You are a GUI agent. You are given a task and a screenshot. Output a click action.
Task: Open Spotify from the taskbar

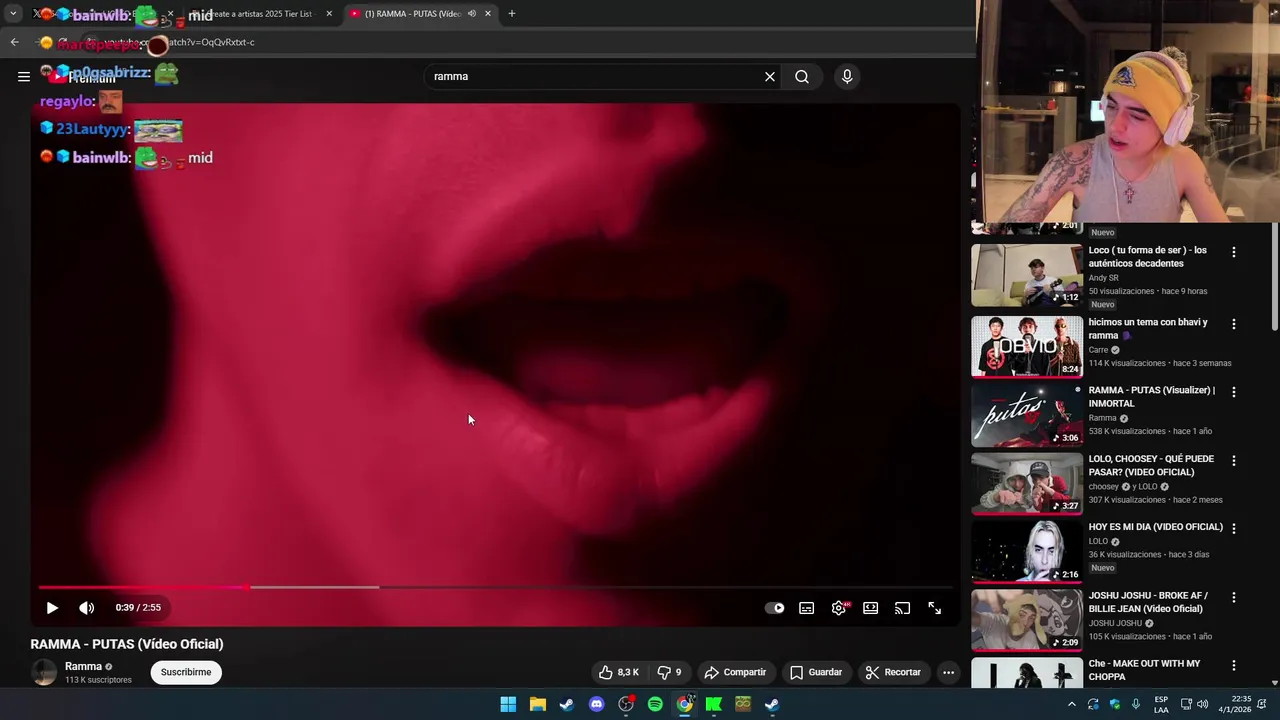tap(655, 704)
